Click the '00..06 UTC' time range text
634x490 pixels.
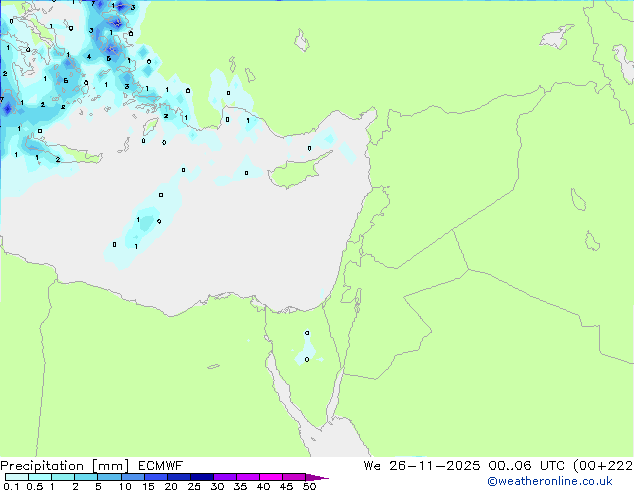click(526, 466)
